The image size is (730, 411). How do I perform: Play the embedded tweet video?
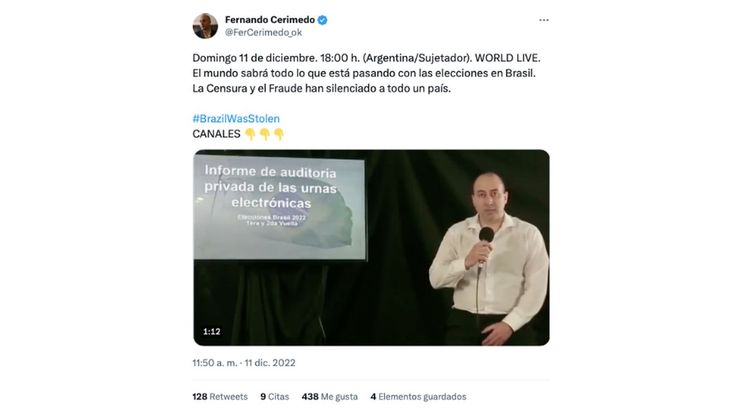(371, 248)
